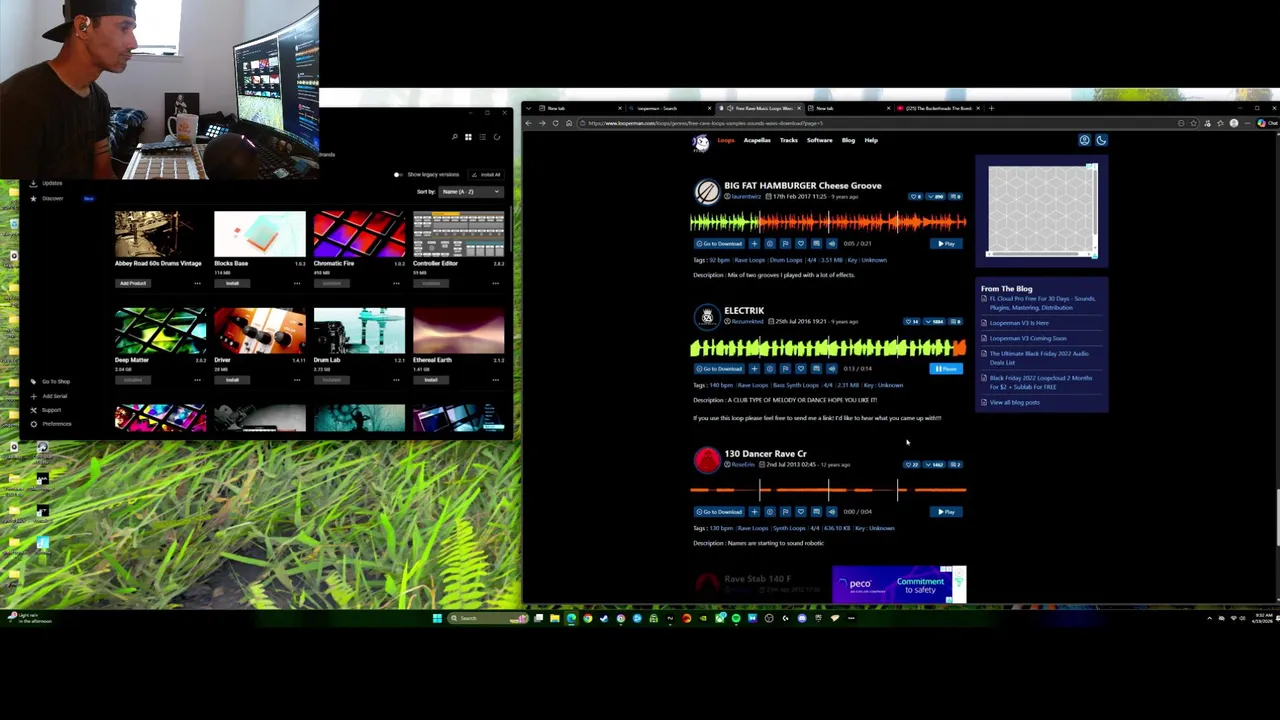Open 'Looperman V3 Is Here' blog link
Screen dimensions: 1280x720
coord(1019,323)
